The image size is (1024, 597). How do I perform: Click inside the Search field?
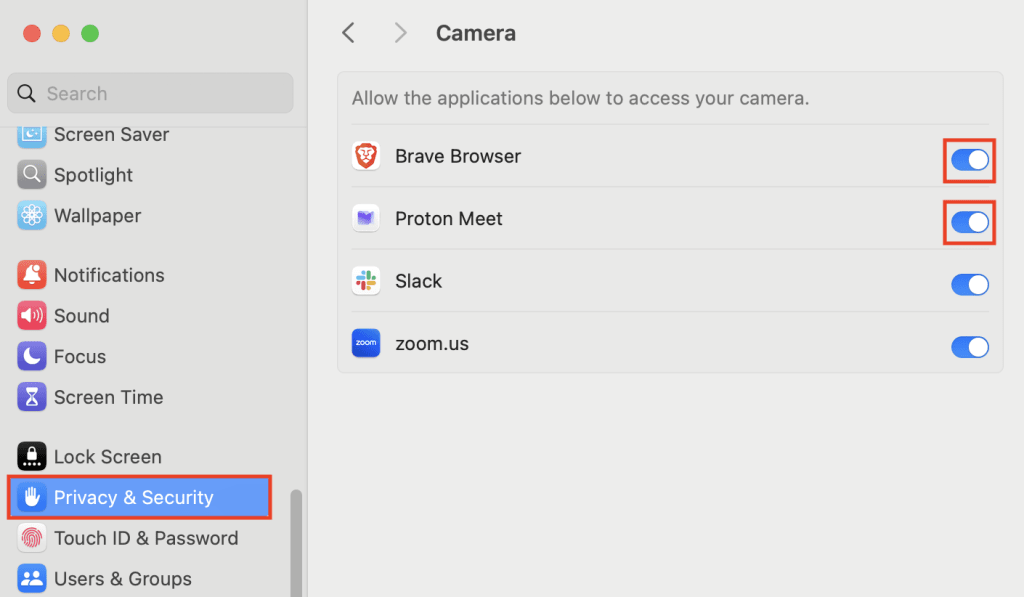[x=149, y=93]
